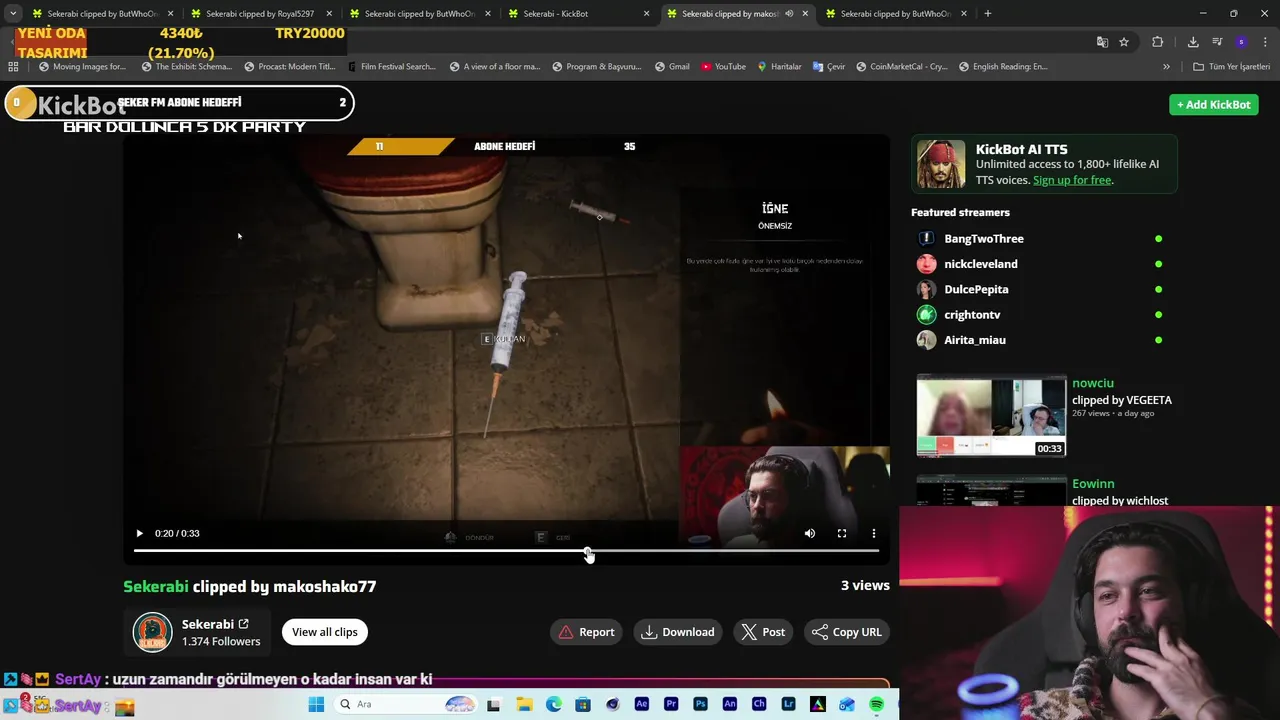Click the Eowinn streamer name
Viewport: 1280px width, 720px height.
(1093, 484)
